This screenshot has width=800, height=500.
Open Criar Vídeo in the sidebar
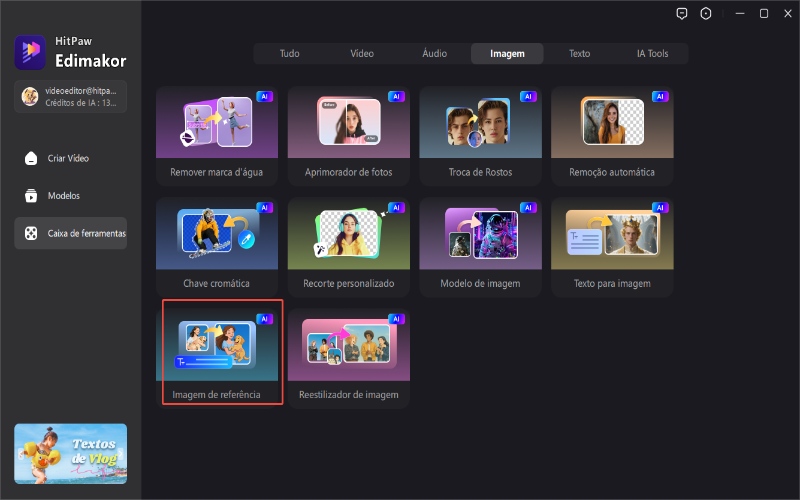70,158
